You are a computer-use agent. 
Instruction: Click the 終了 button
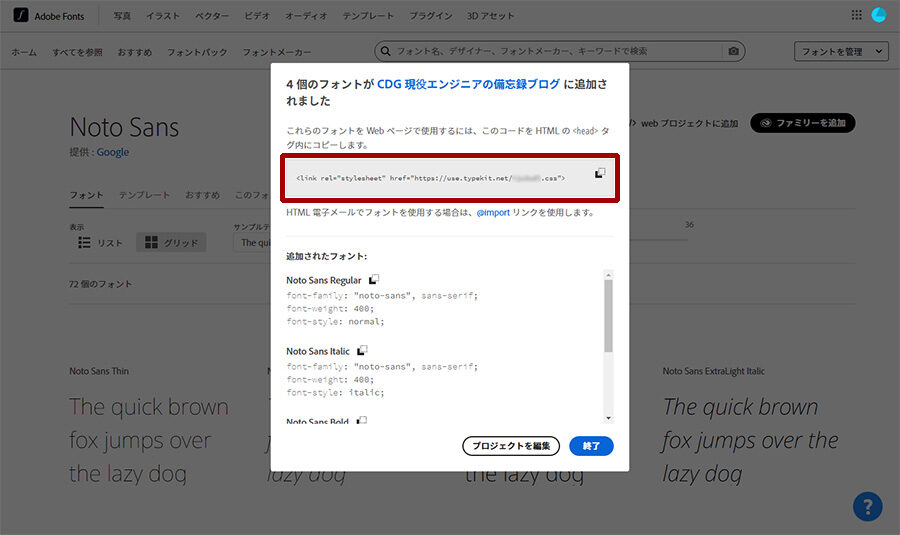(x=591, y=445)
